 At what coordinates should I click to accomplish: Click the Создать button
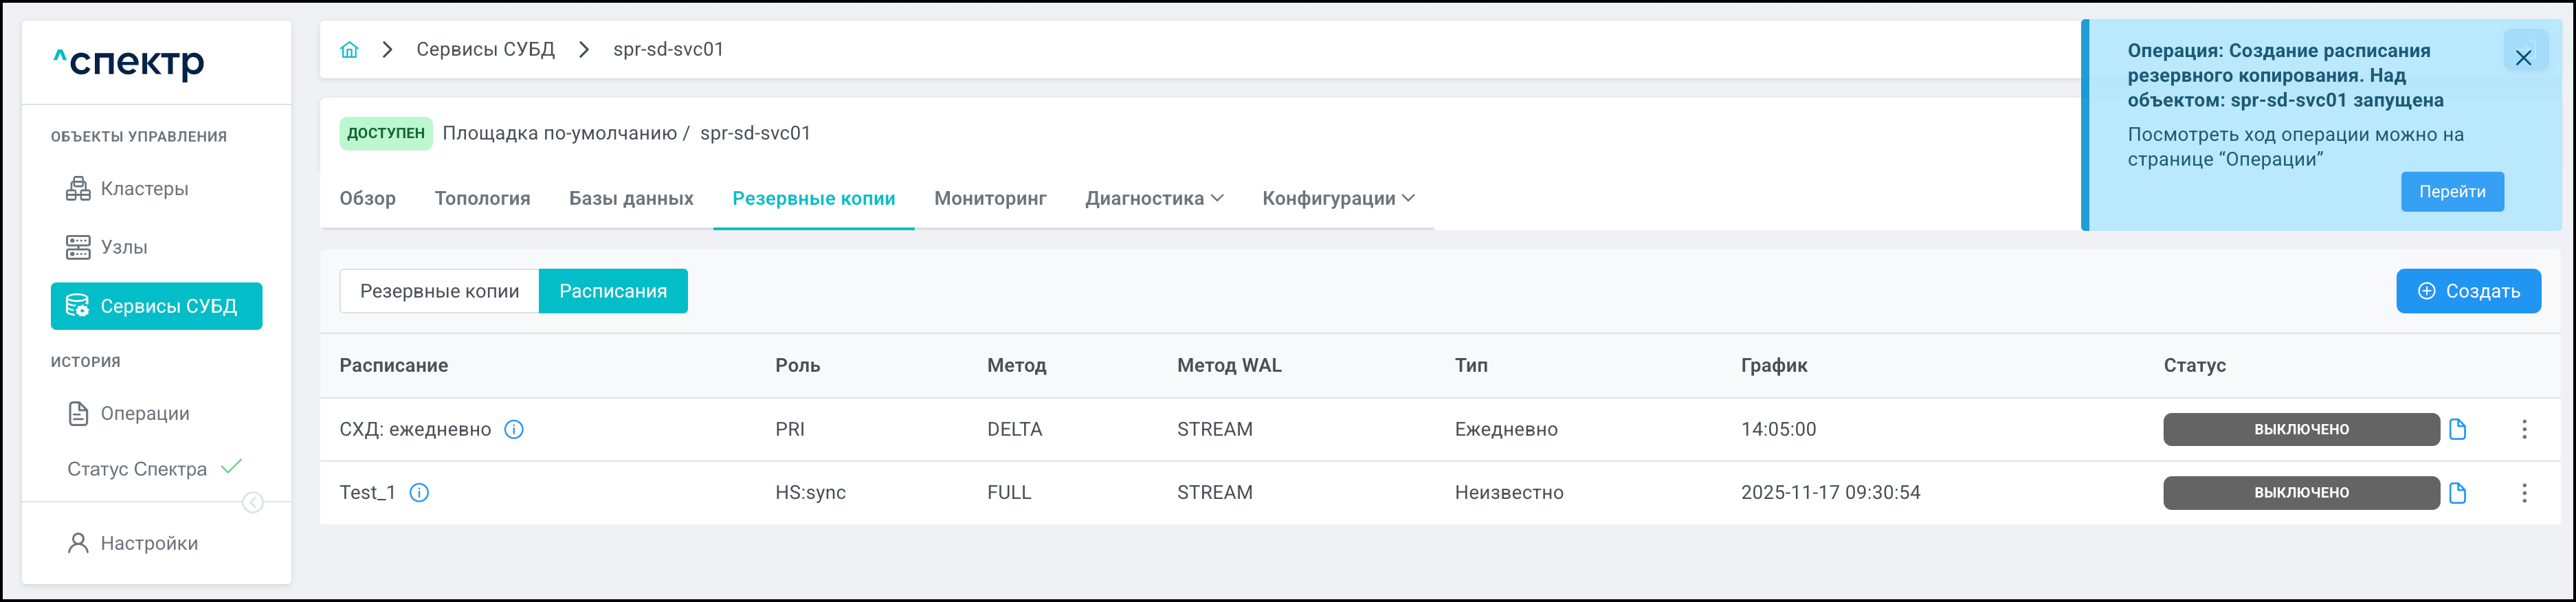click(2467, 291)
